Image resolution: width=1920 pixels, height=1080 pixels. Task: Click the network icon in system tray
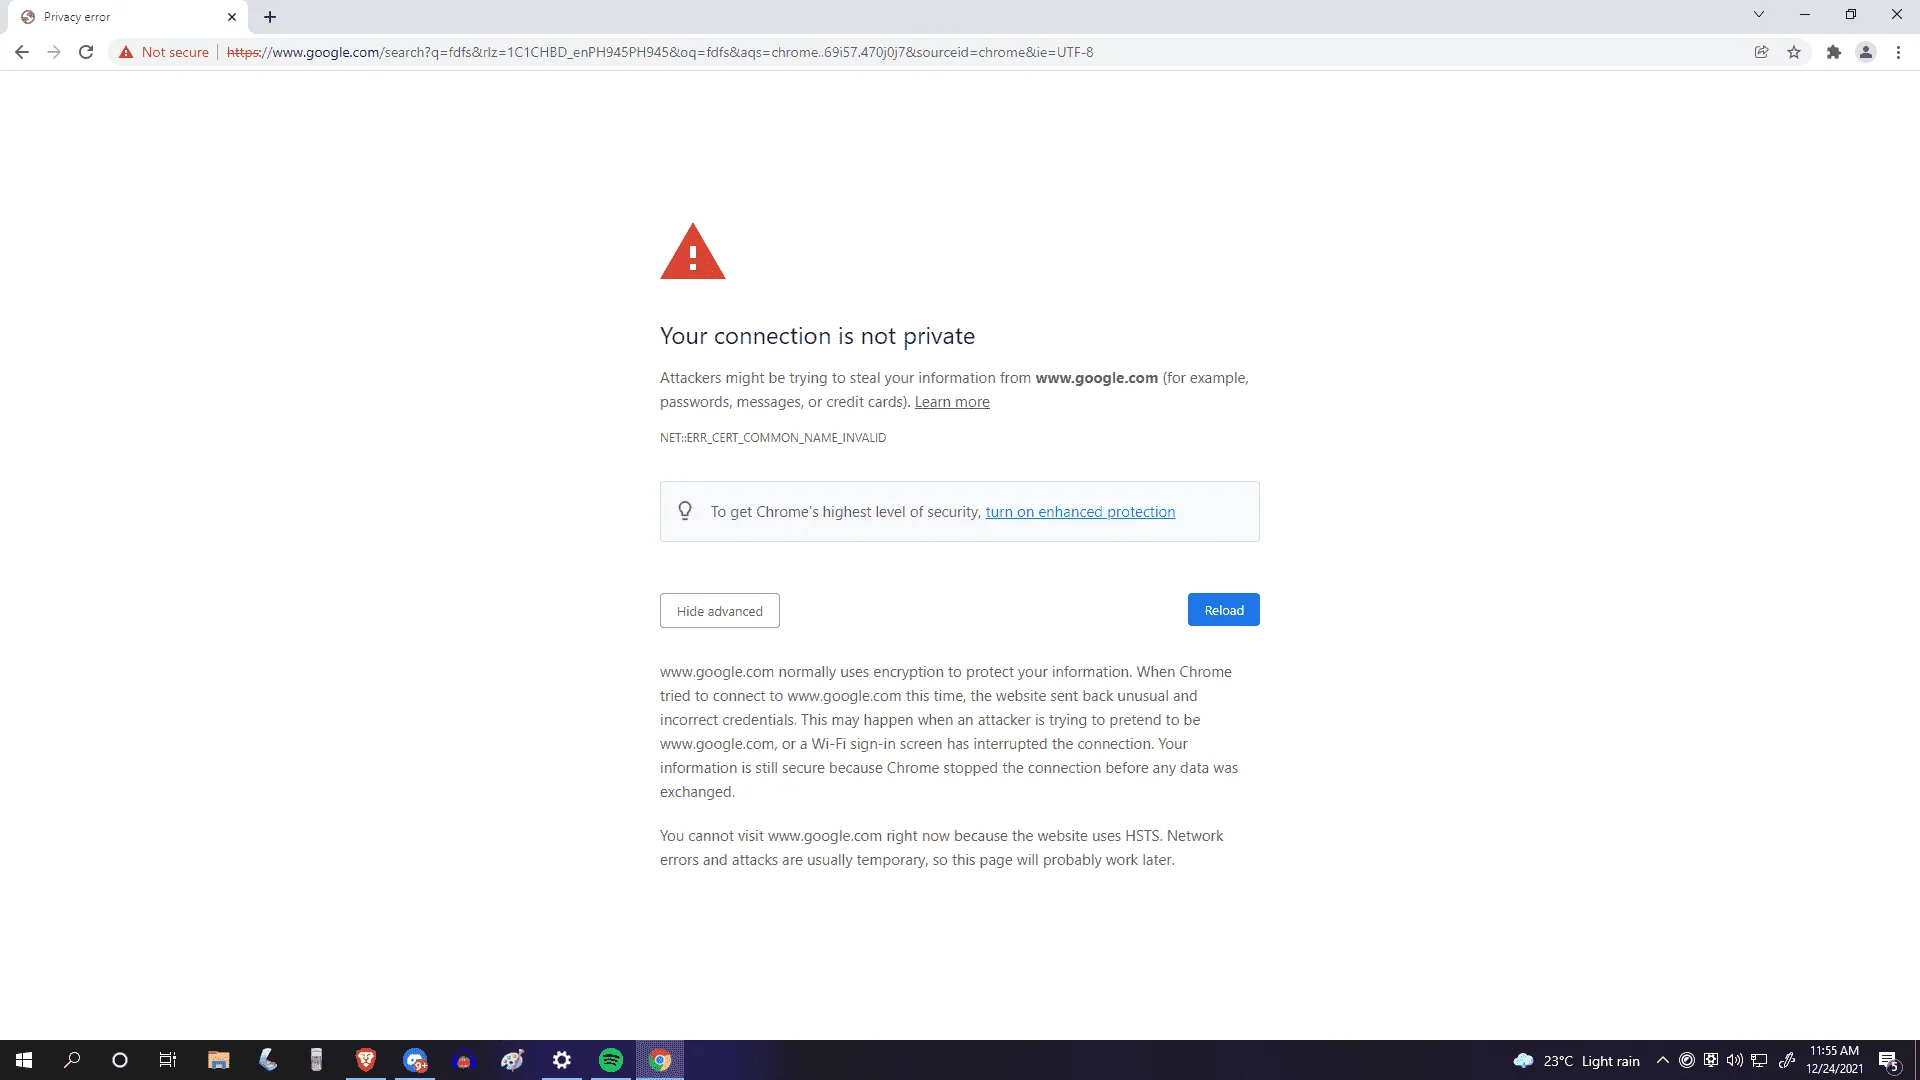(1759, 1060)
